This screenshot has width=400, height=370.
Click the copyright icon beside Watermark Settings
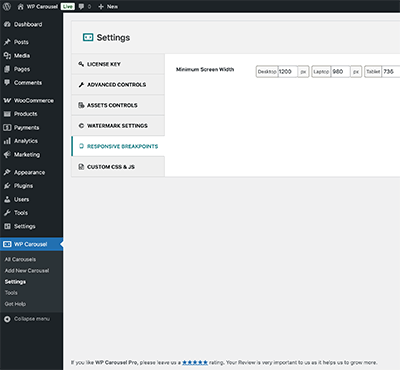tap(81, 126)
